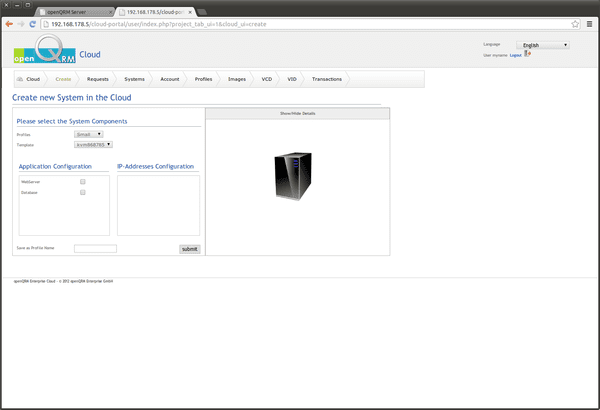Click the openQRM Enterprise Cloud footer text
Viewport: 600px width, 410px height.
point(64,281)
